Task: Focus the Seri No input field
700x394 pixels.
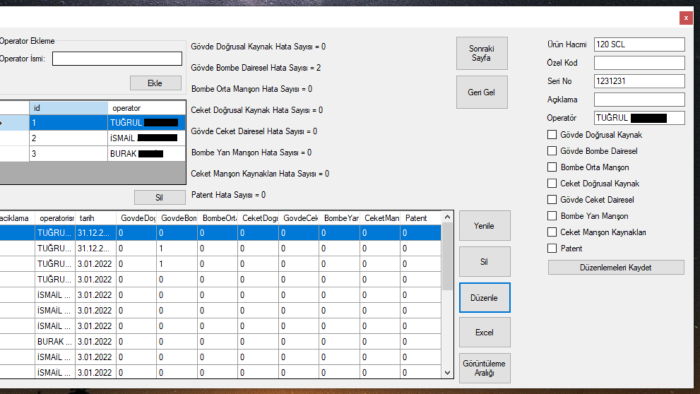Action: point(639,81)
